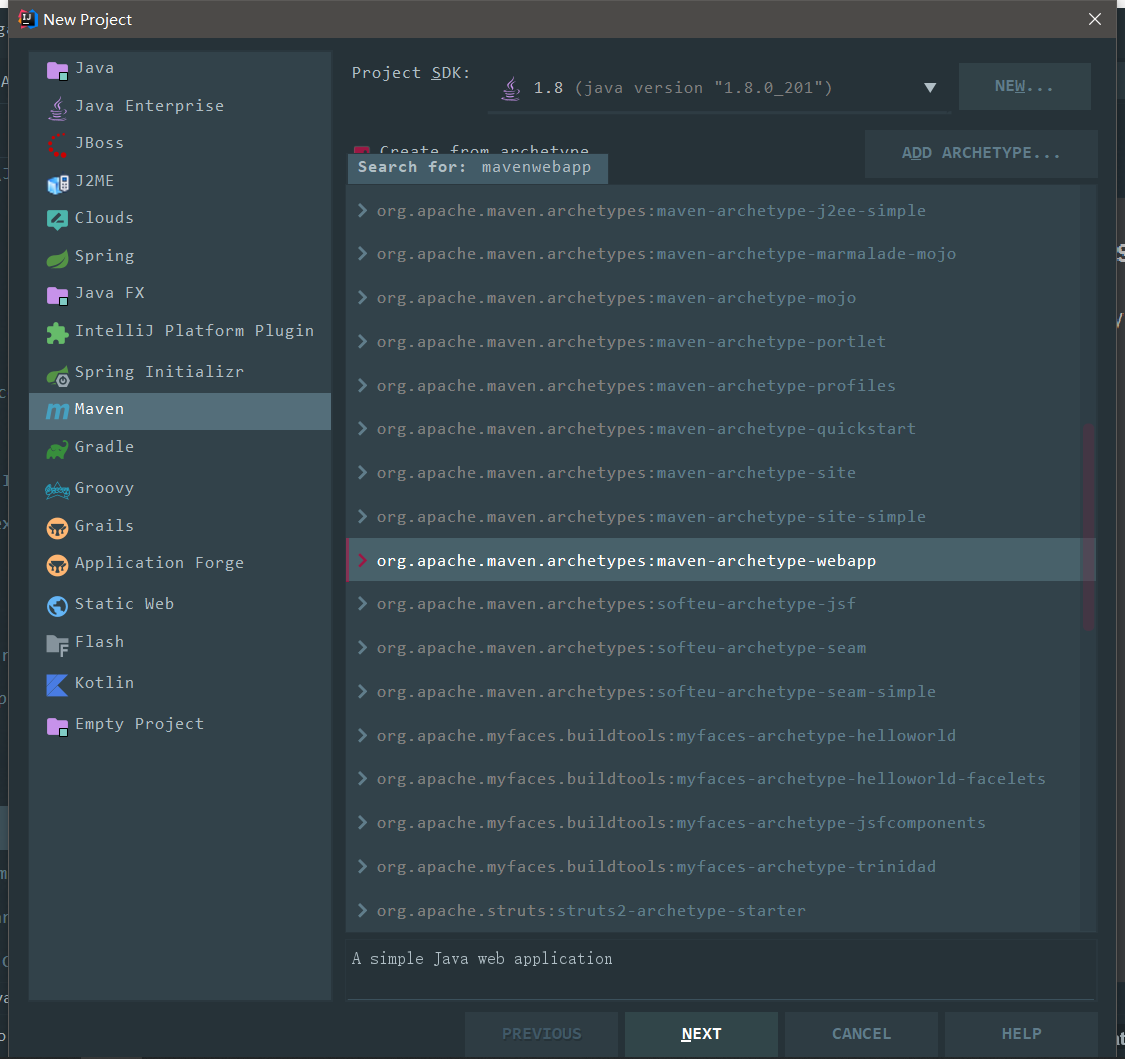Click the Java SDK cup icon in dropdown
This screenshot has height=1059, width=1125.
point(511,89)
